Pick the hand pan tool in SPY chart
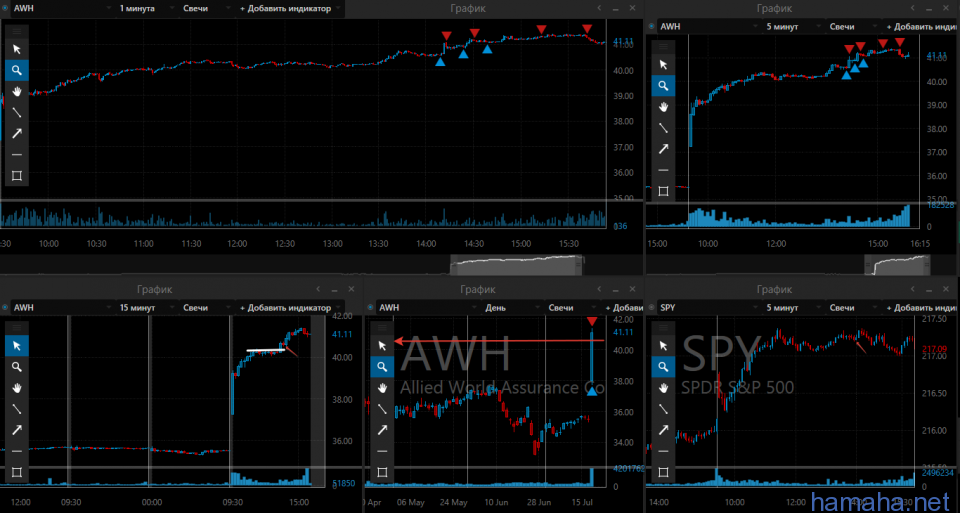Viewport: 960px width, 513px height. [x=663, y=388]
